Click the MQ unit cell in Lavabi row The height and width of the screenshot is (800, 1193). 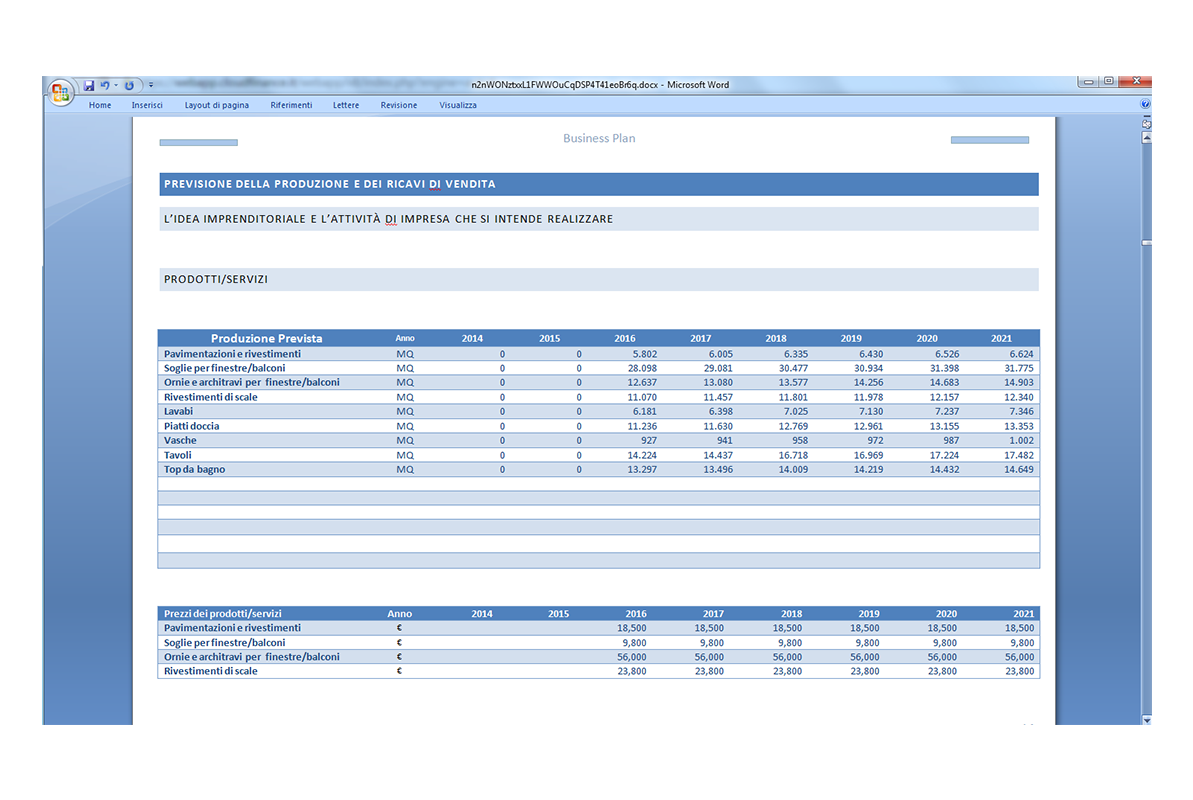[405, 412]
